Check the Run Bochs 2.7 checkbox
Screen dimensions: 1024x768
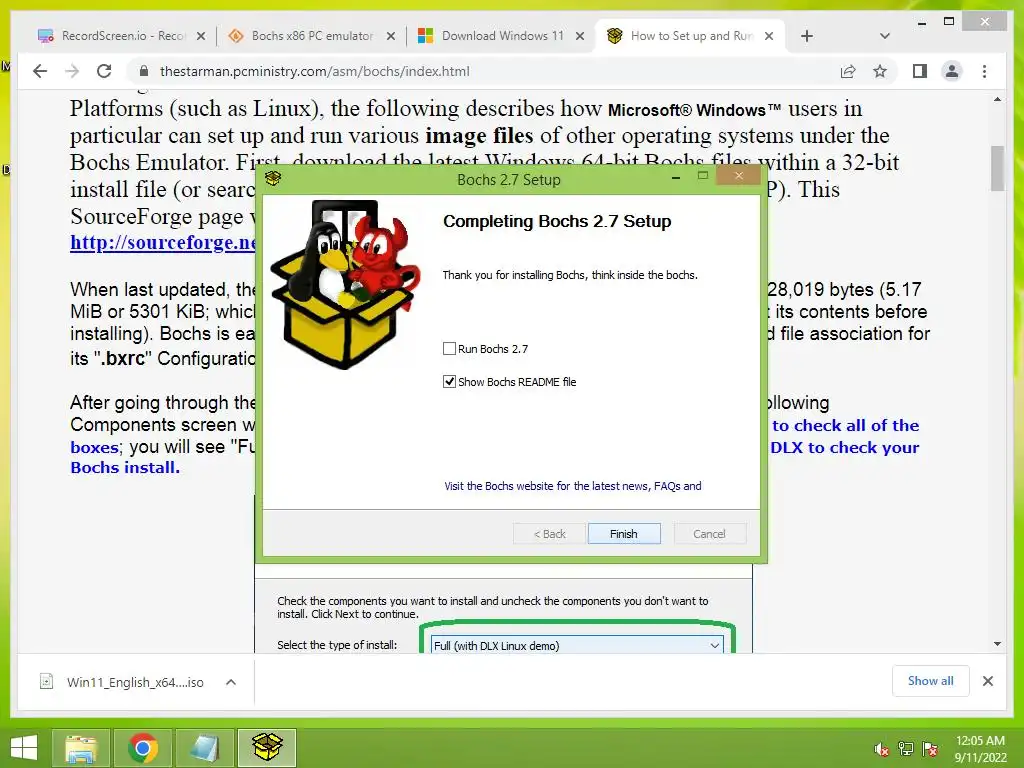pyautogui.click(x=449, y=349)
